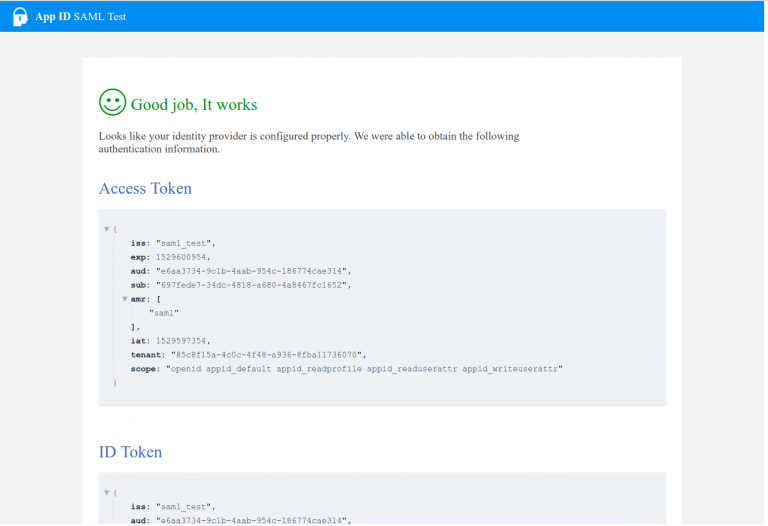Click the Access Token section heading
This screenshot has height=526, width=768.
pyautogui.click(x=145, y=189)
